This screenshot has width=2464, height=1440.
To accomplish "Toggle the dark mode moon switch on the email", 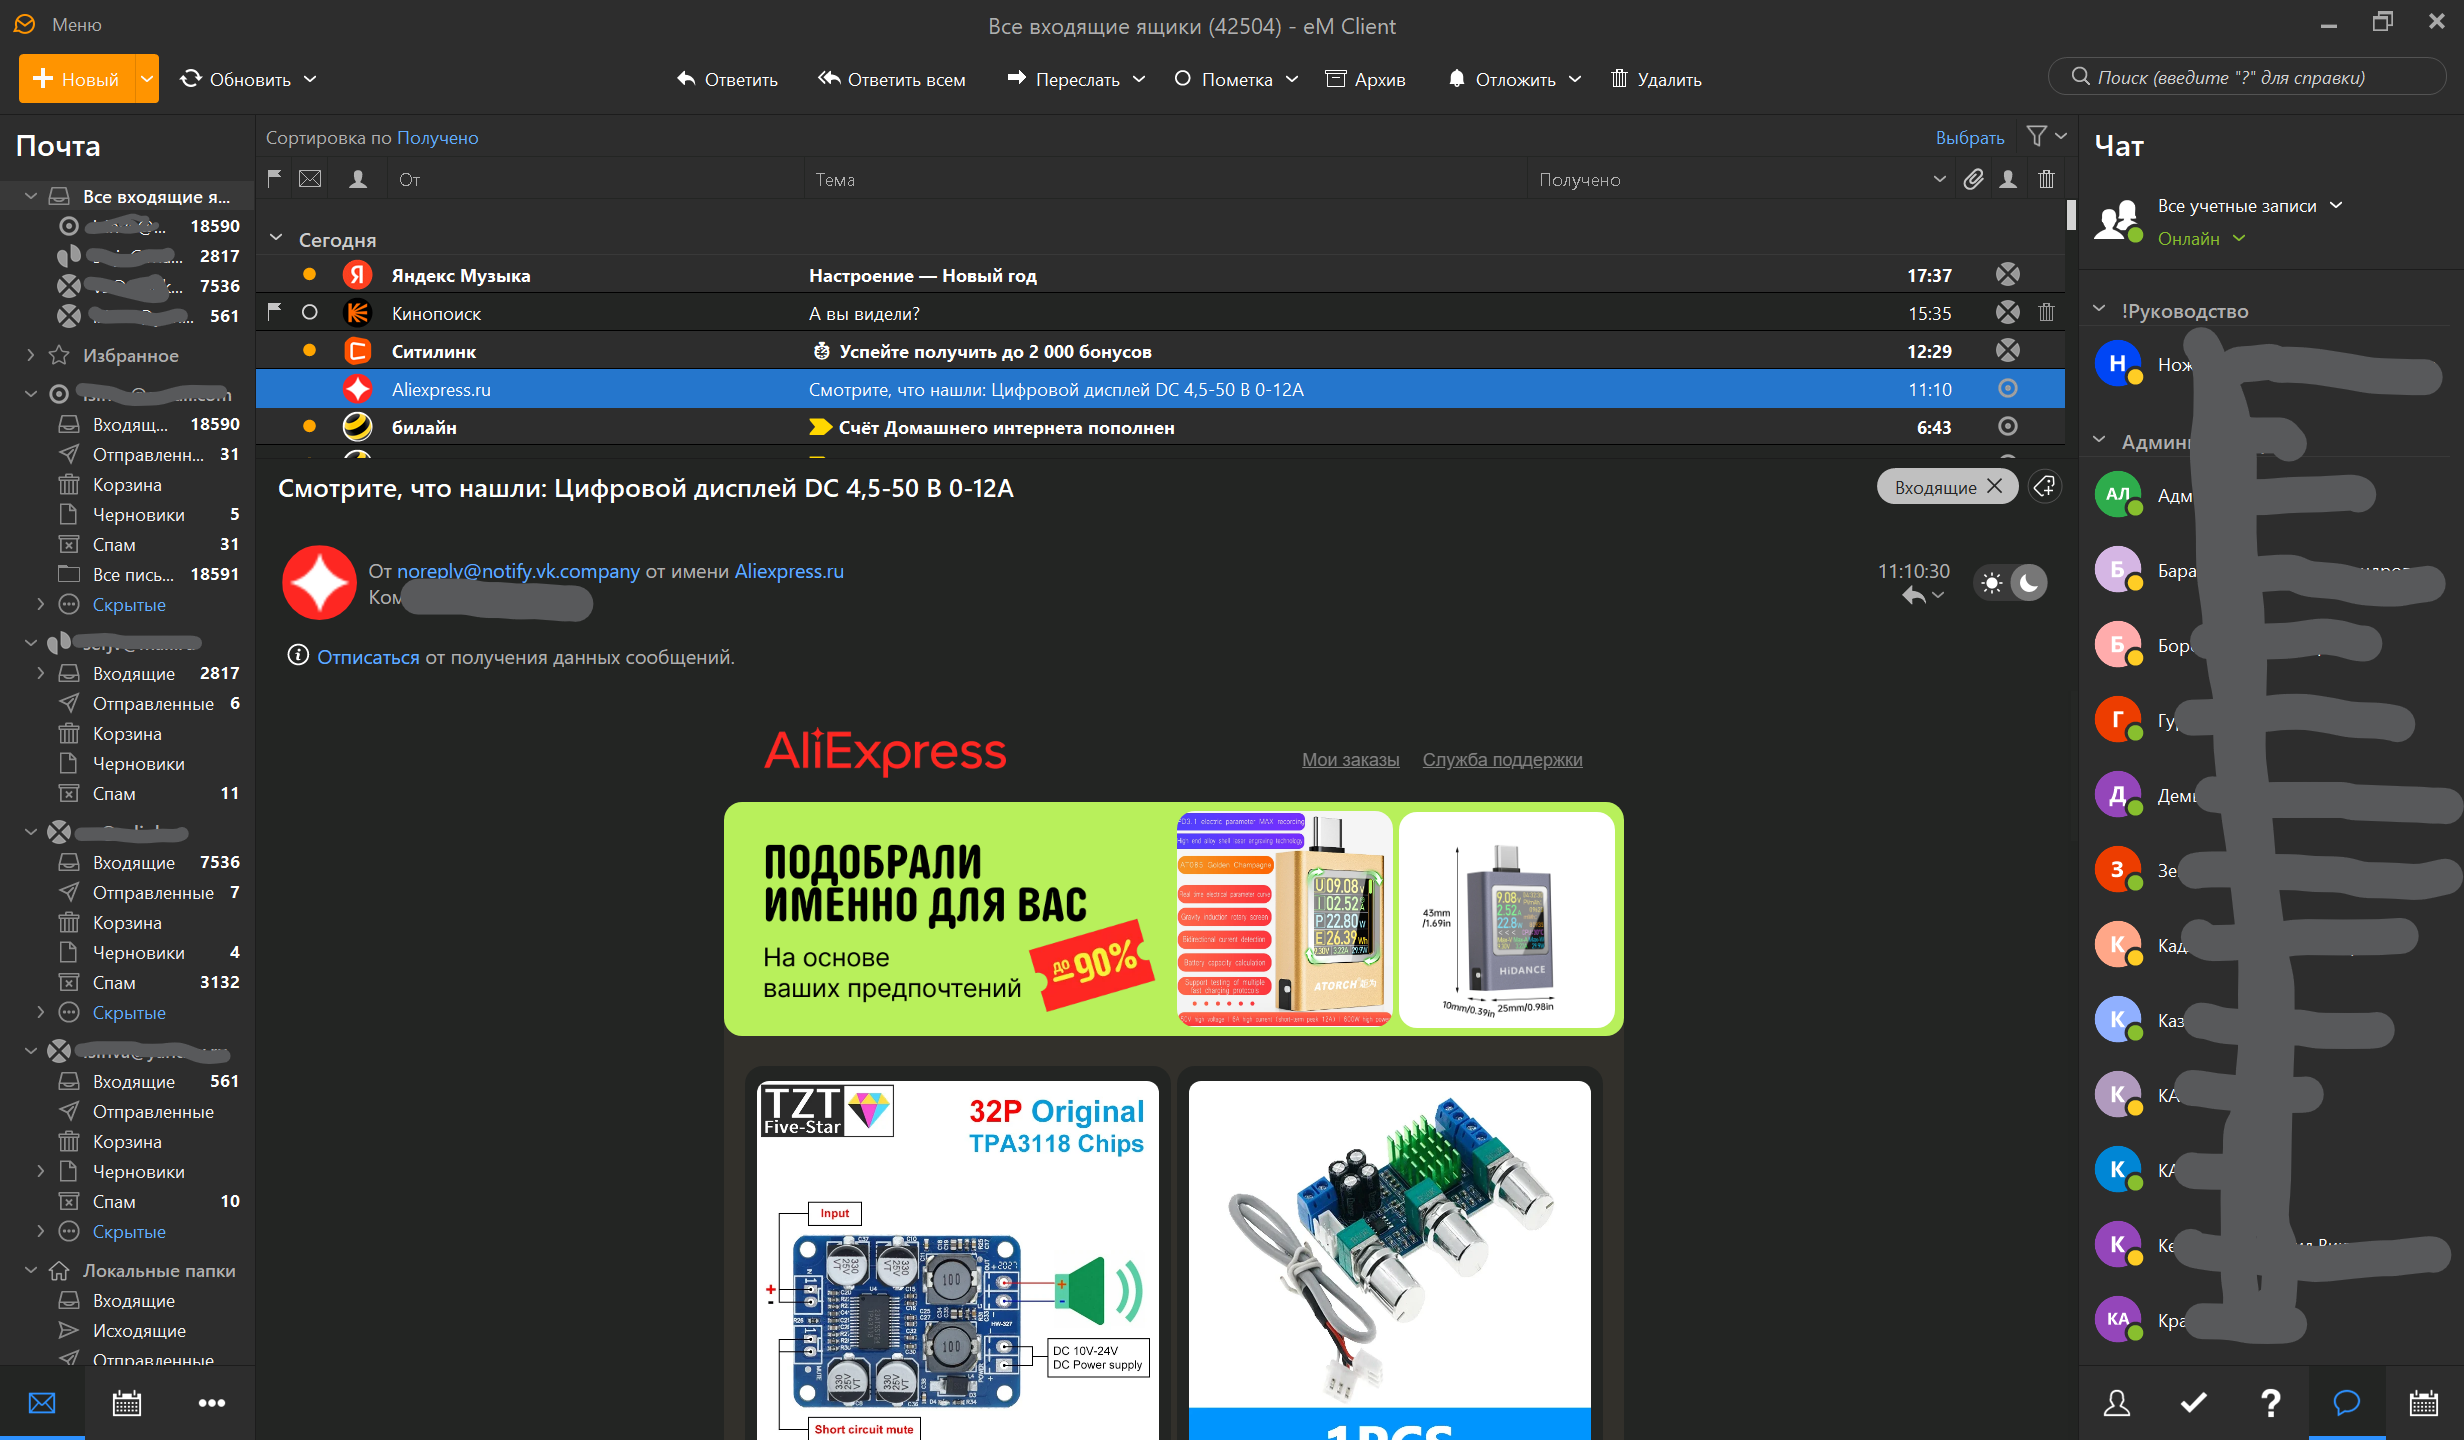I will click(x=2029, y=583).
